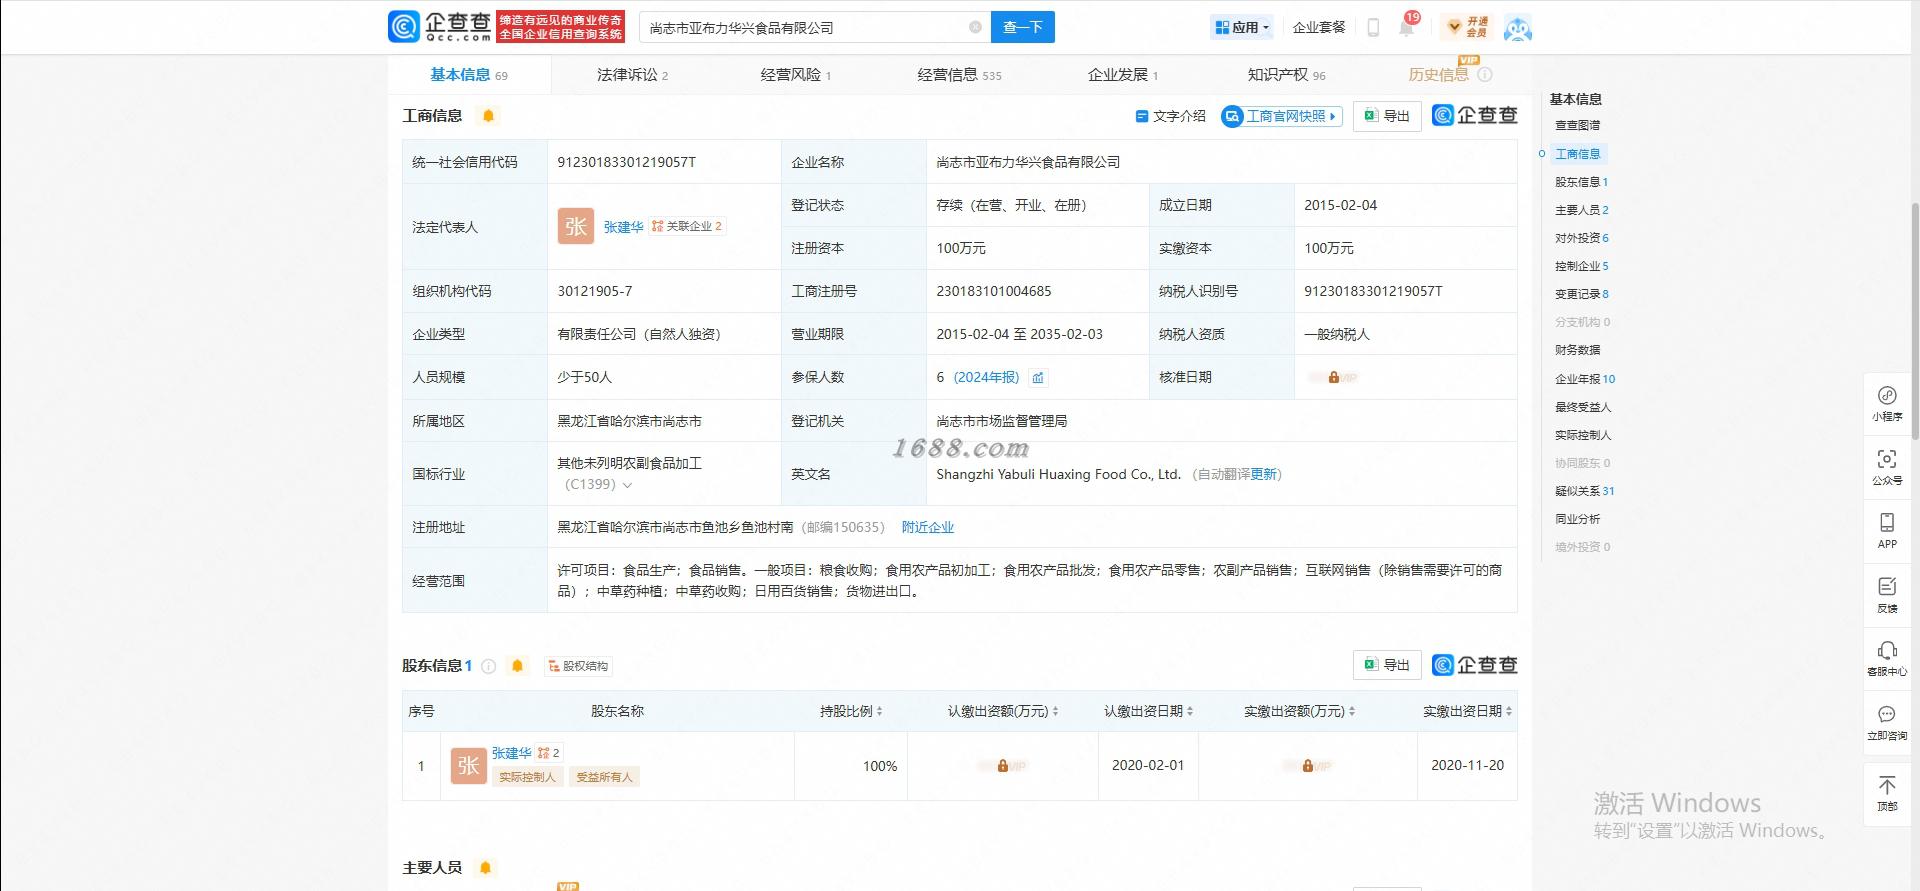The image size is (1920, 891).
Task: Switch to 法律诉讼 tab
Action: click(x=632, y=75)
